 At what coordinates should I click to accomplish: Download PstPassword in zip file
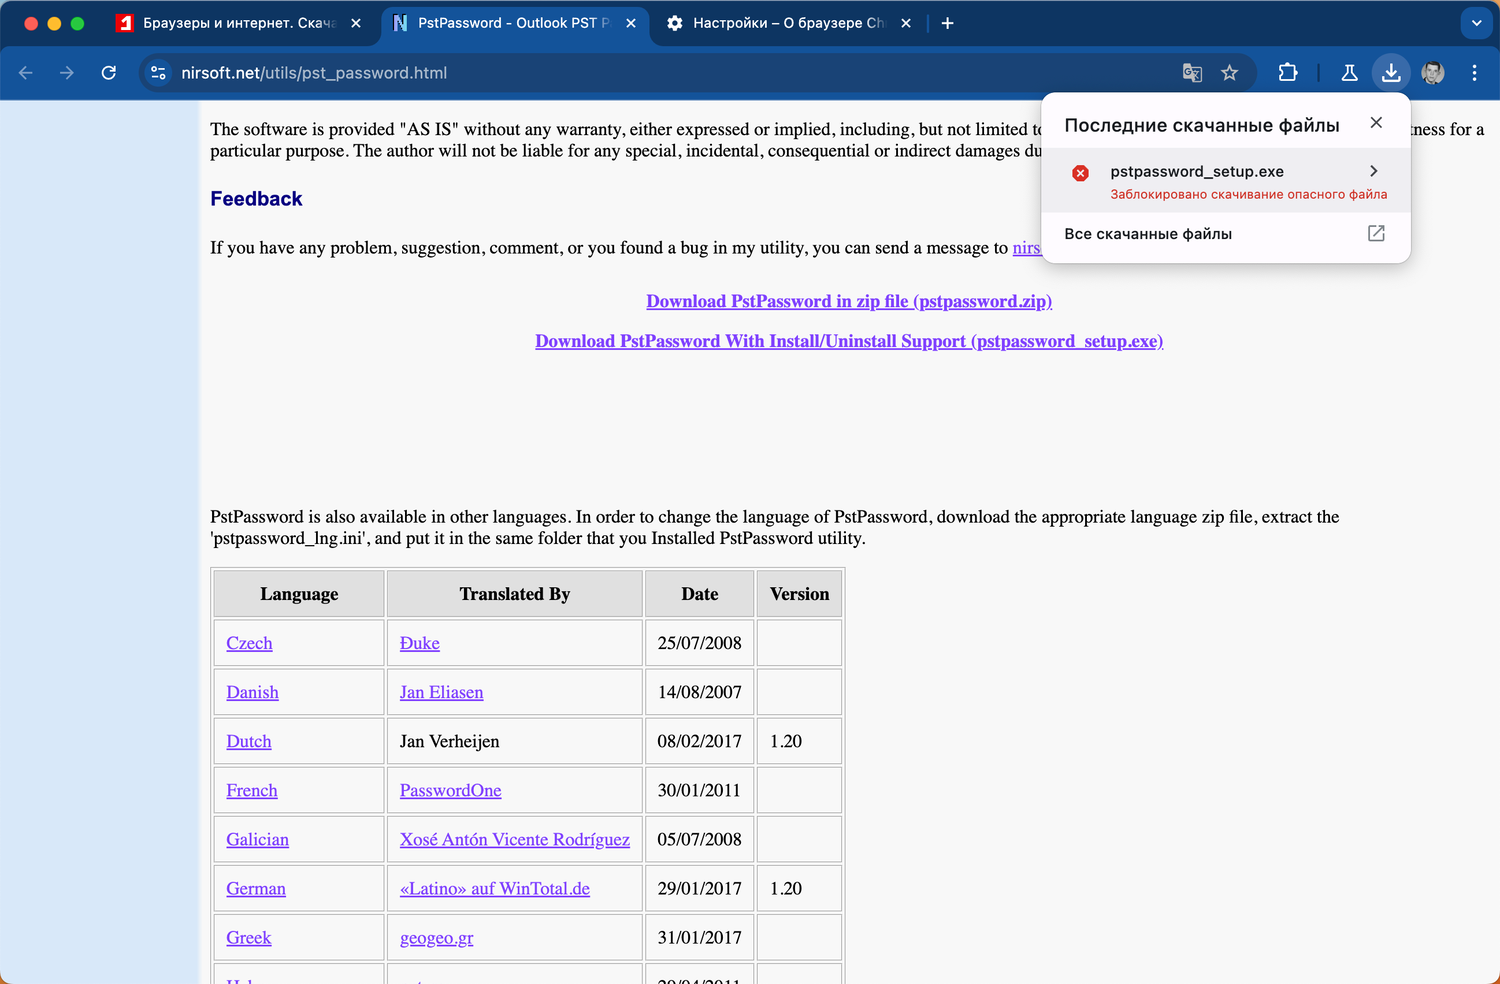849,301
